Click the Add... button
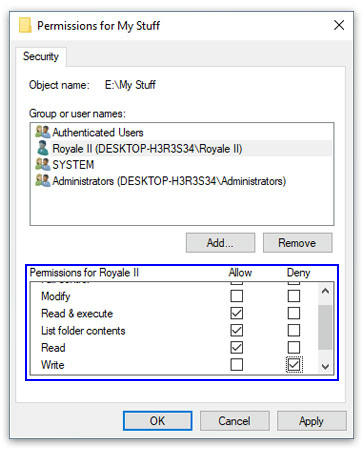This screenshot has height=450, width=364. pyautogui.click(x=220, y=243)
